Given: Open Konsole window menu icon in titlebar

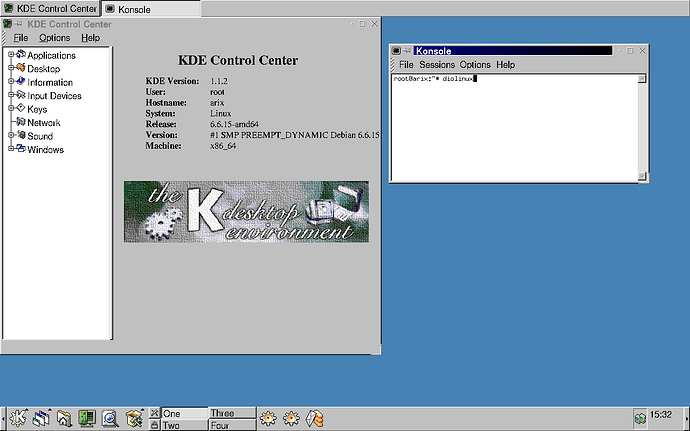Looking at the screenshot, I should pyautogui.click(x=396, y=51).
